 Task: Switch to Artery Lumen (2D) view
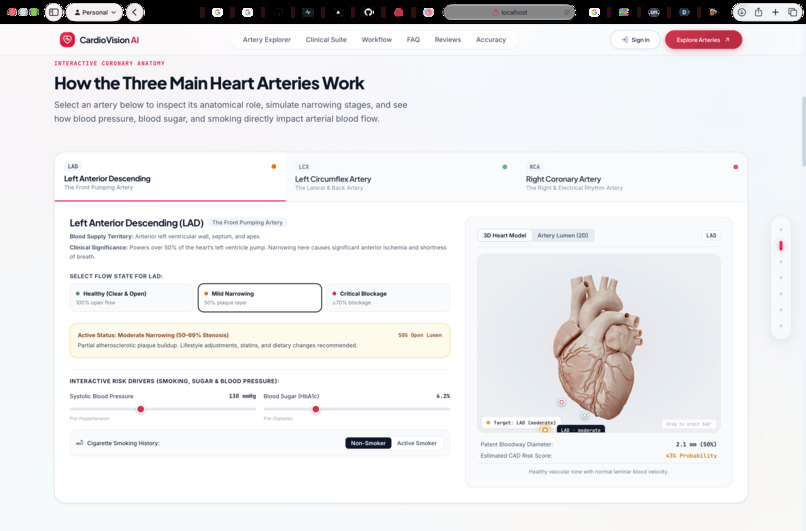coord(563,235)
